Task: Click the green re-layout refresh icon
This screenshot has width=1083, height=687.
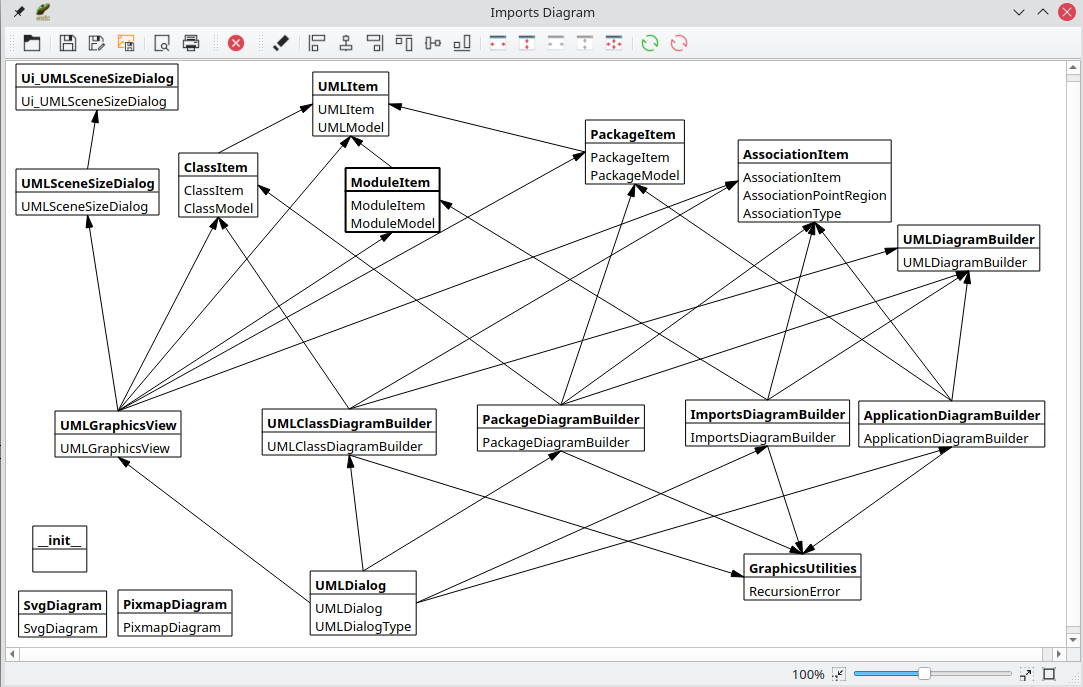Action: click(650, 43)
